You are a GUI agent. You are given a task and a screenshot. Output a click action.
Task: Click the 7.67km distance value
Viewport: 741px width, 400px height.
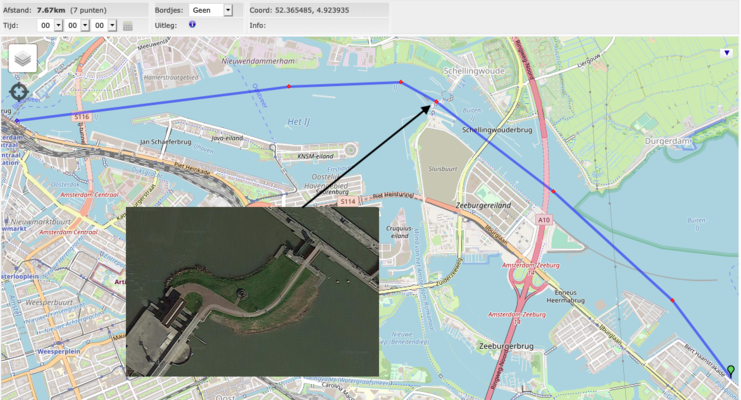[51, 10]
